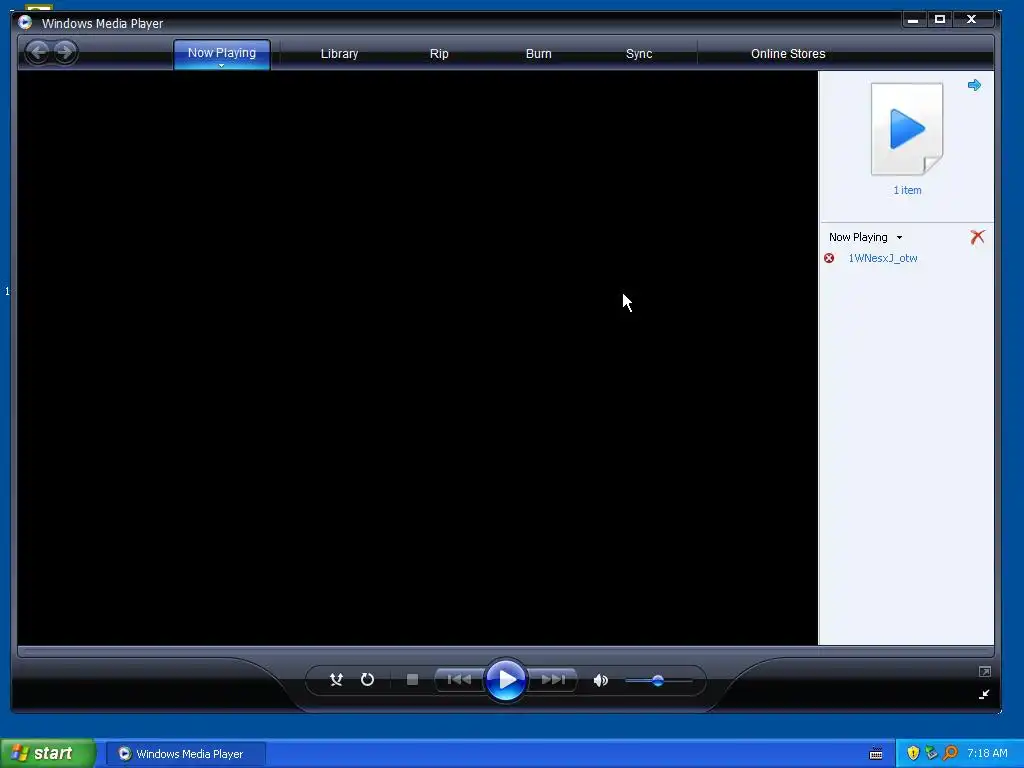Click Windows Media Player taskbar button
The height and width of the screenshot is (768, 1024).
point(185,754)
